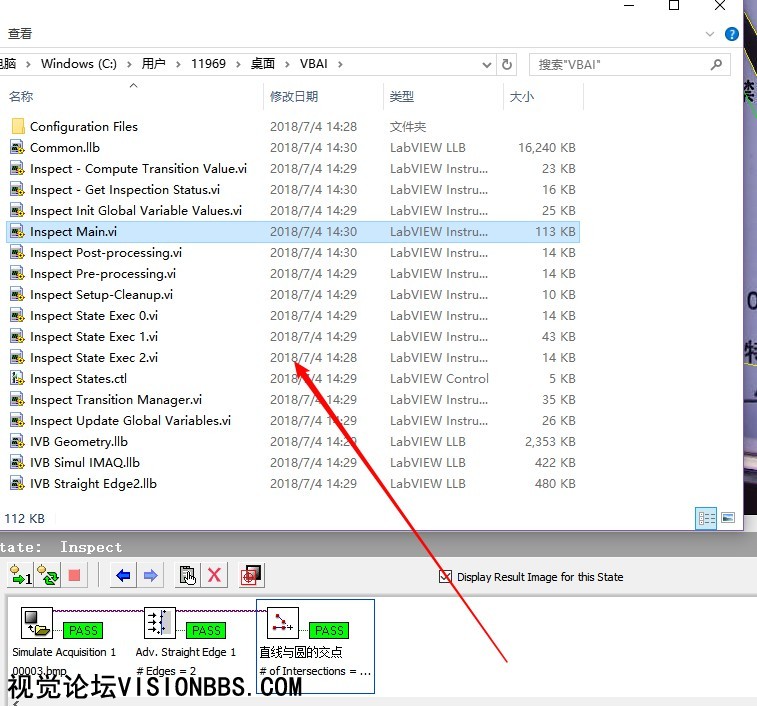Maximize the Explorer window
This screenshot has width=757, height=706.
point(674,5)
